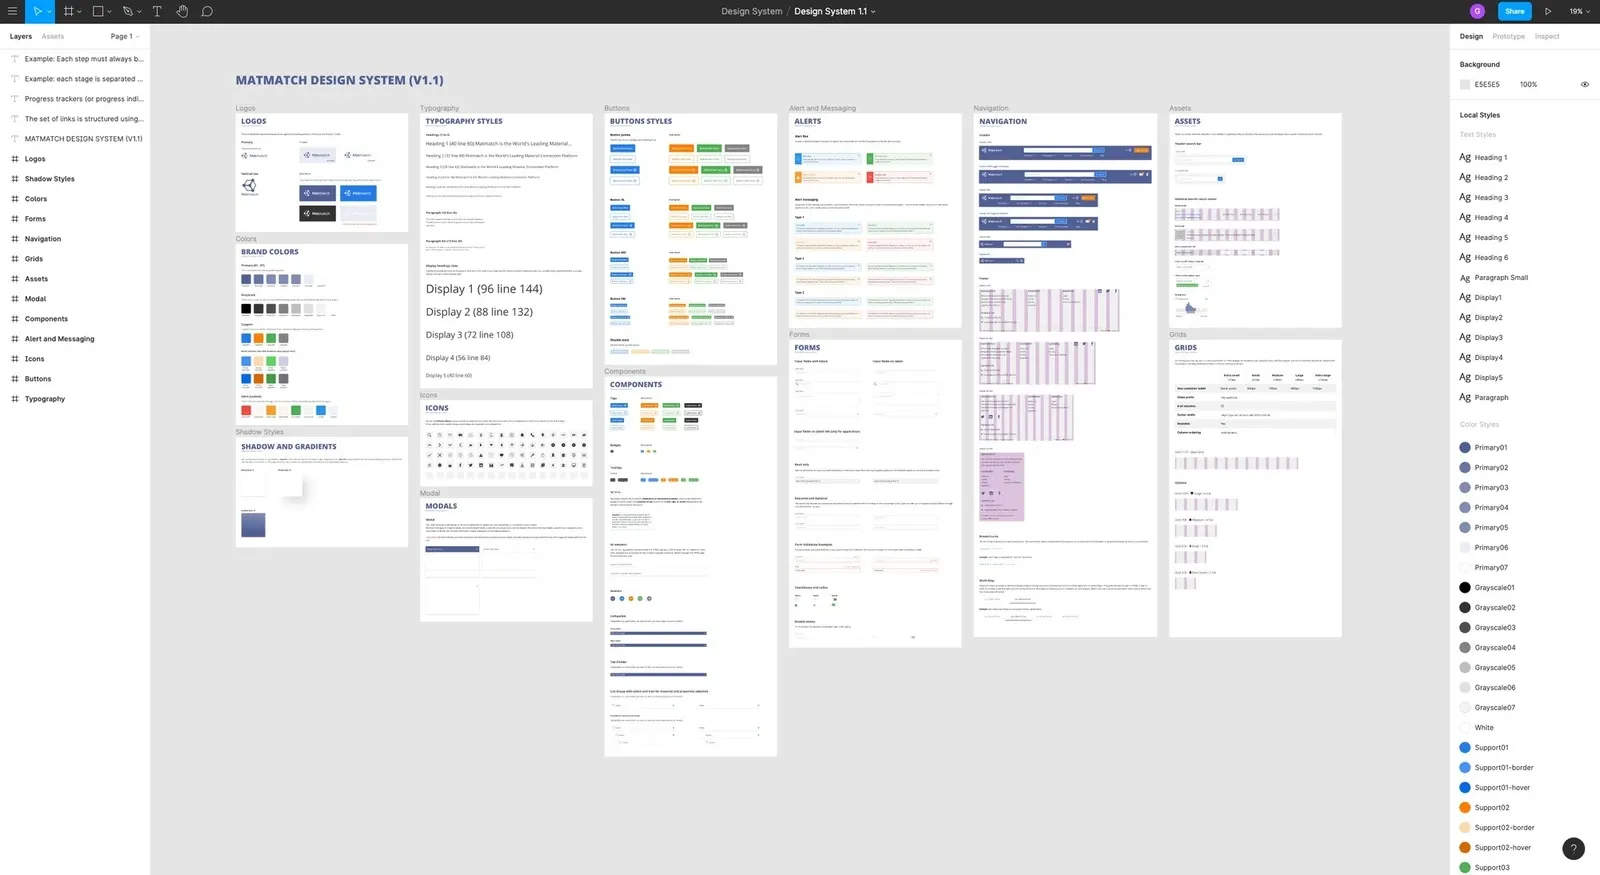Select the Frame tool
Viewport: 1600px width, 875px height.
tap(68, 11)
